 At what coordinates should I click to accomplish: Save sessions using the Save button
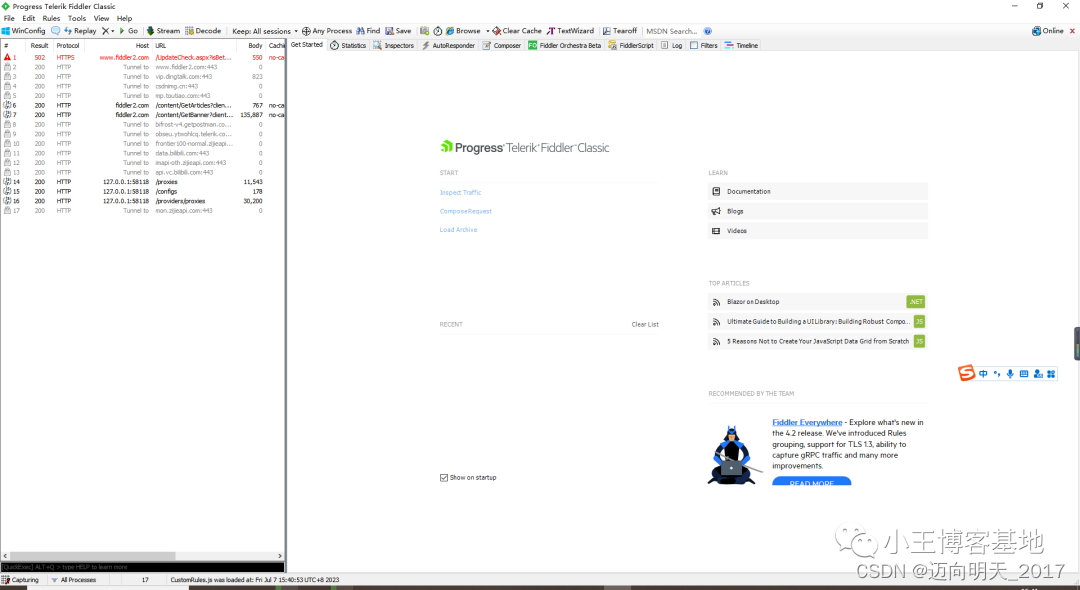pyautogui.click(x=398, y=31)
